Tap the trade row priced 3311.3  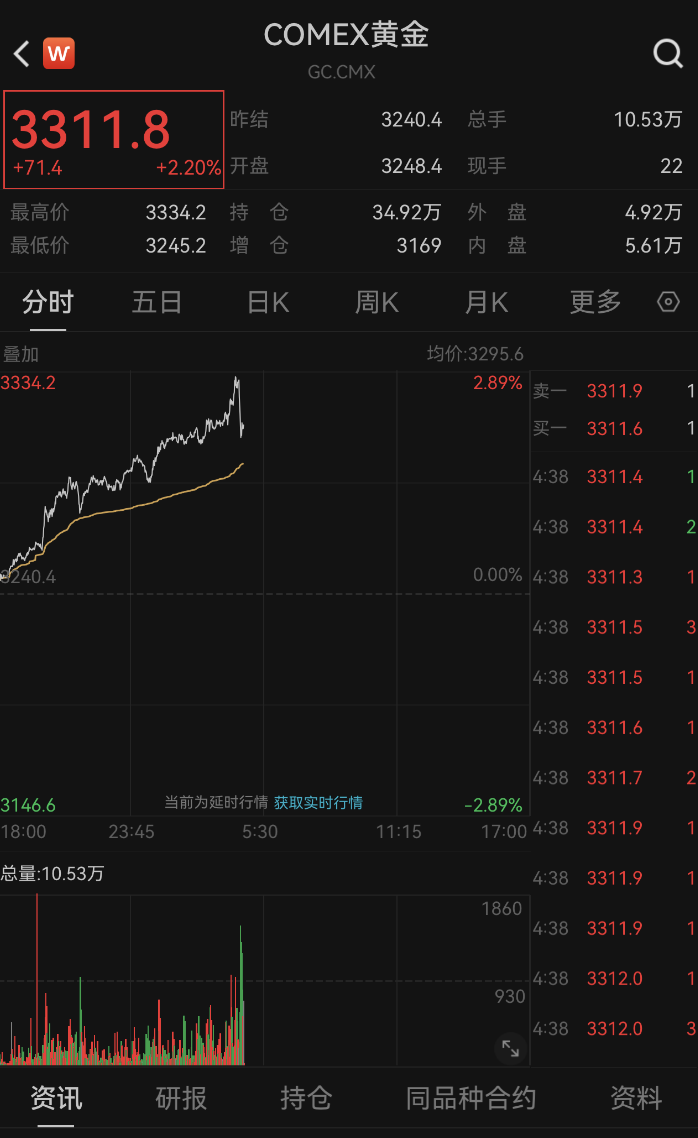[x=614, y=577]
